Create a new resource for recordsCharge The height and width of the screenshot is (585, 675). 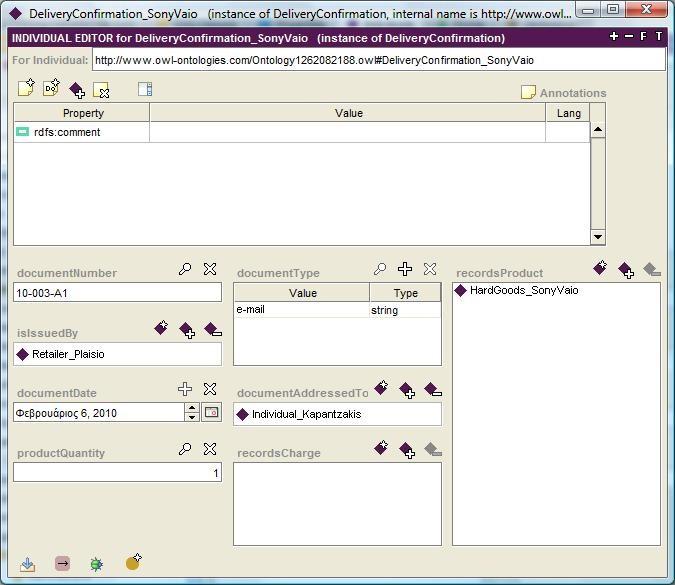[381, 448]
